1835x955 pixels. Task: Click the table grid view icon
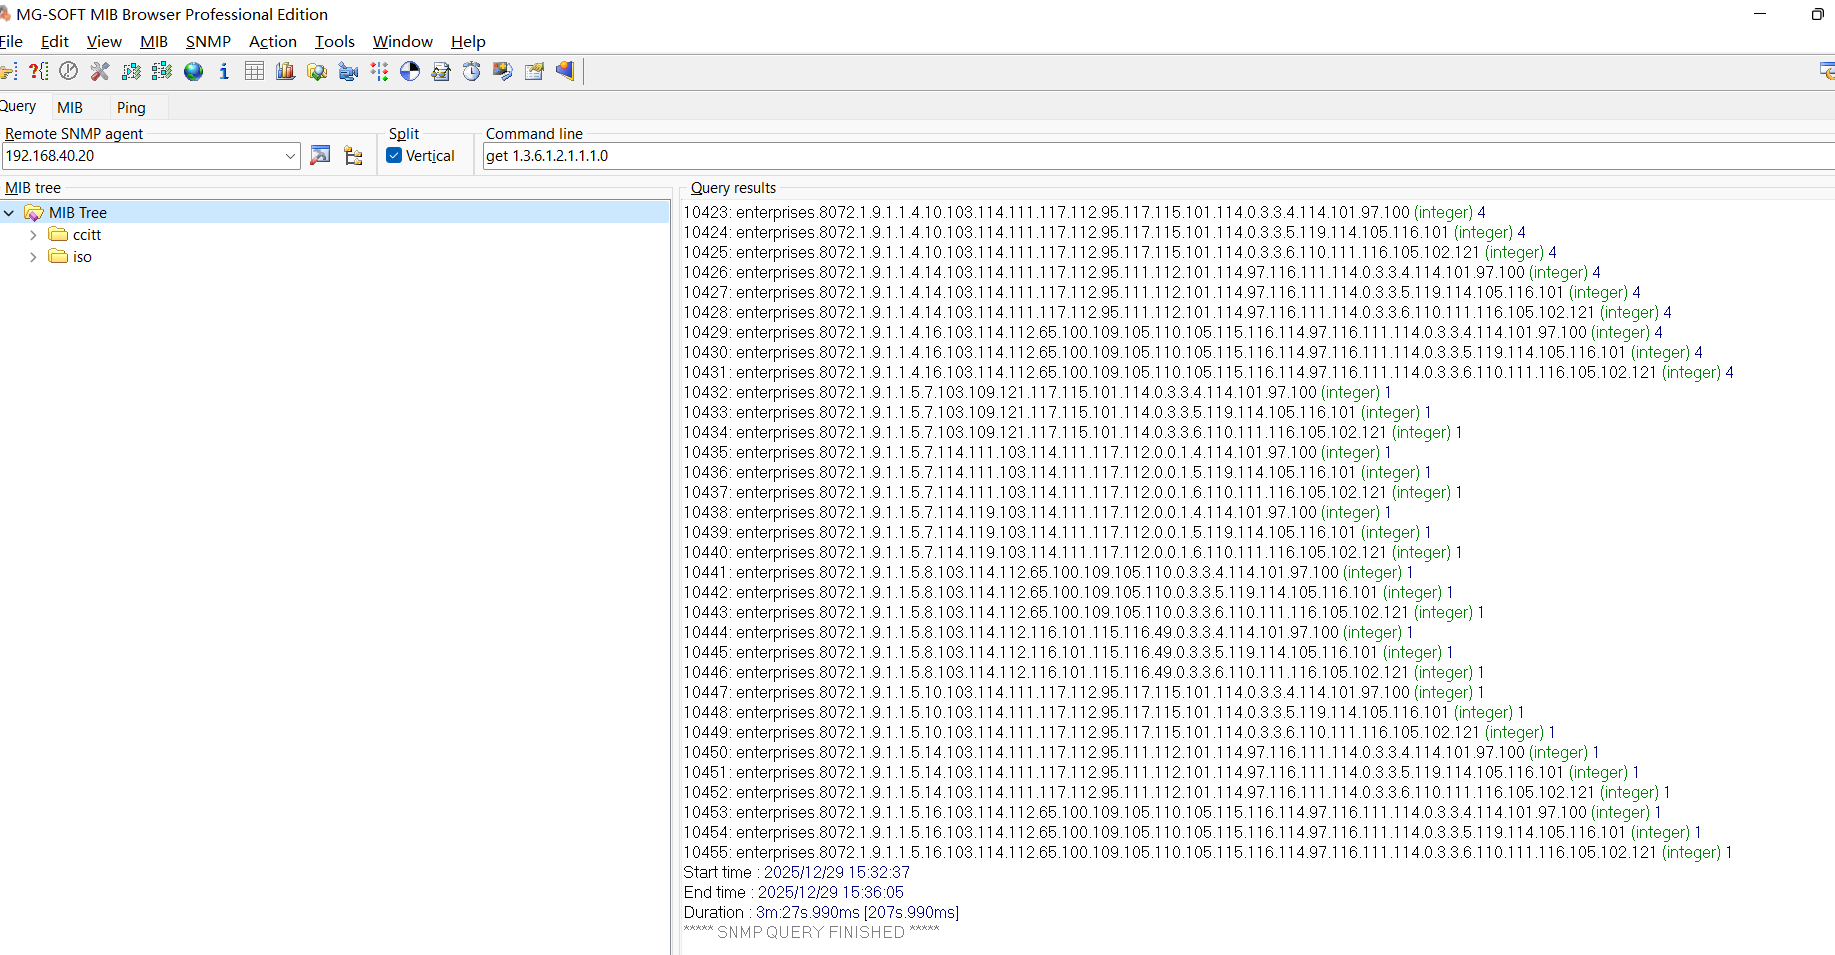(x=255, y=71)
